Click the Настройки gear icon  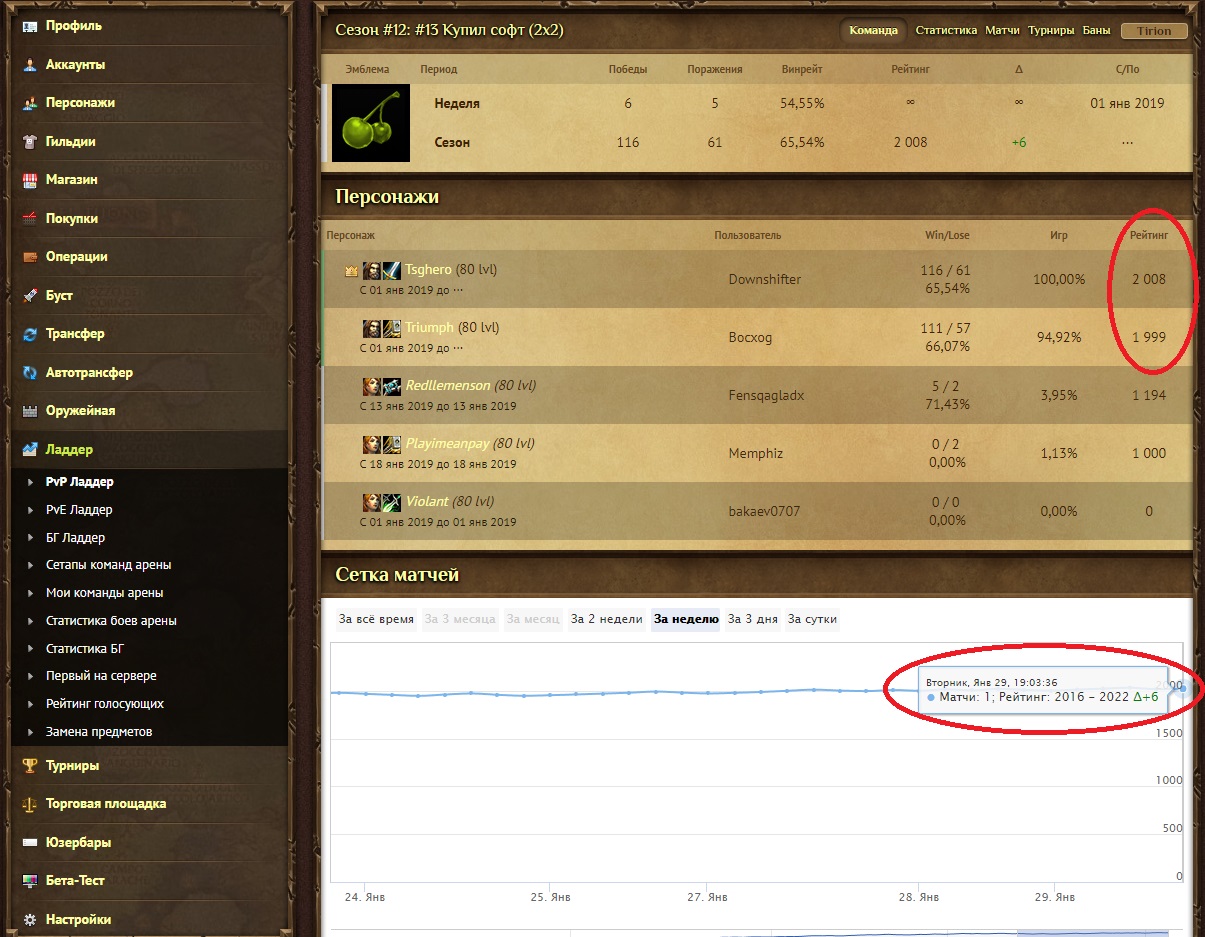pos(30,919)
